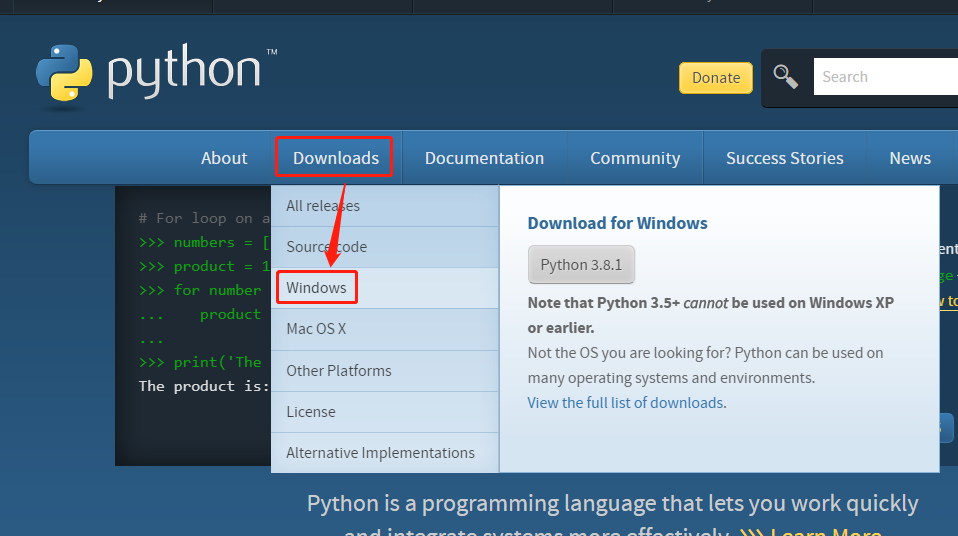
Task: Choose Mac OS X download option
Action: click(316, 329)
